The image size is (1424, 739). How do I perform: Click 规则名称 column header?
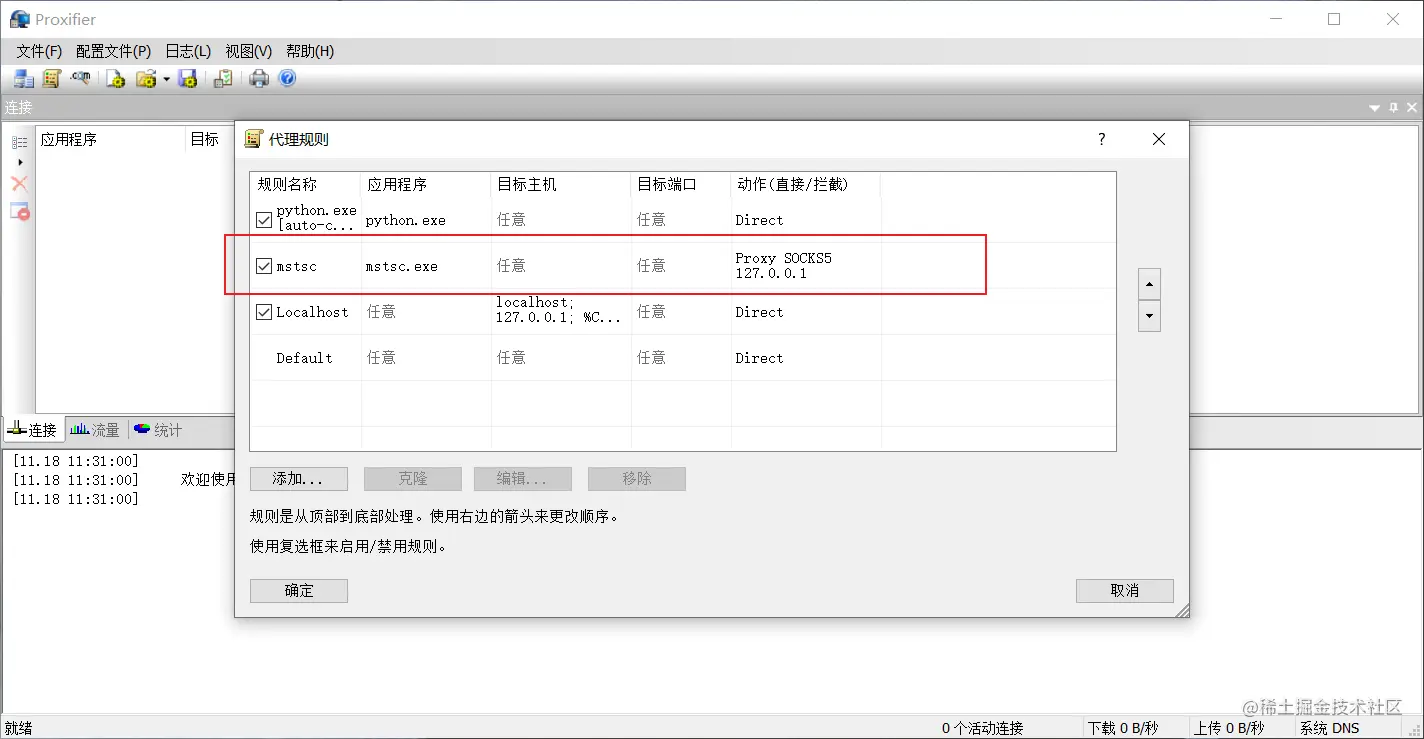pyautogui.click(x=305, y=184)
